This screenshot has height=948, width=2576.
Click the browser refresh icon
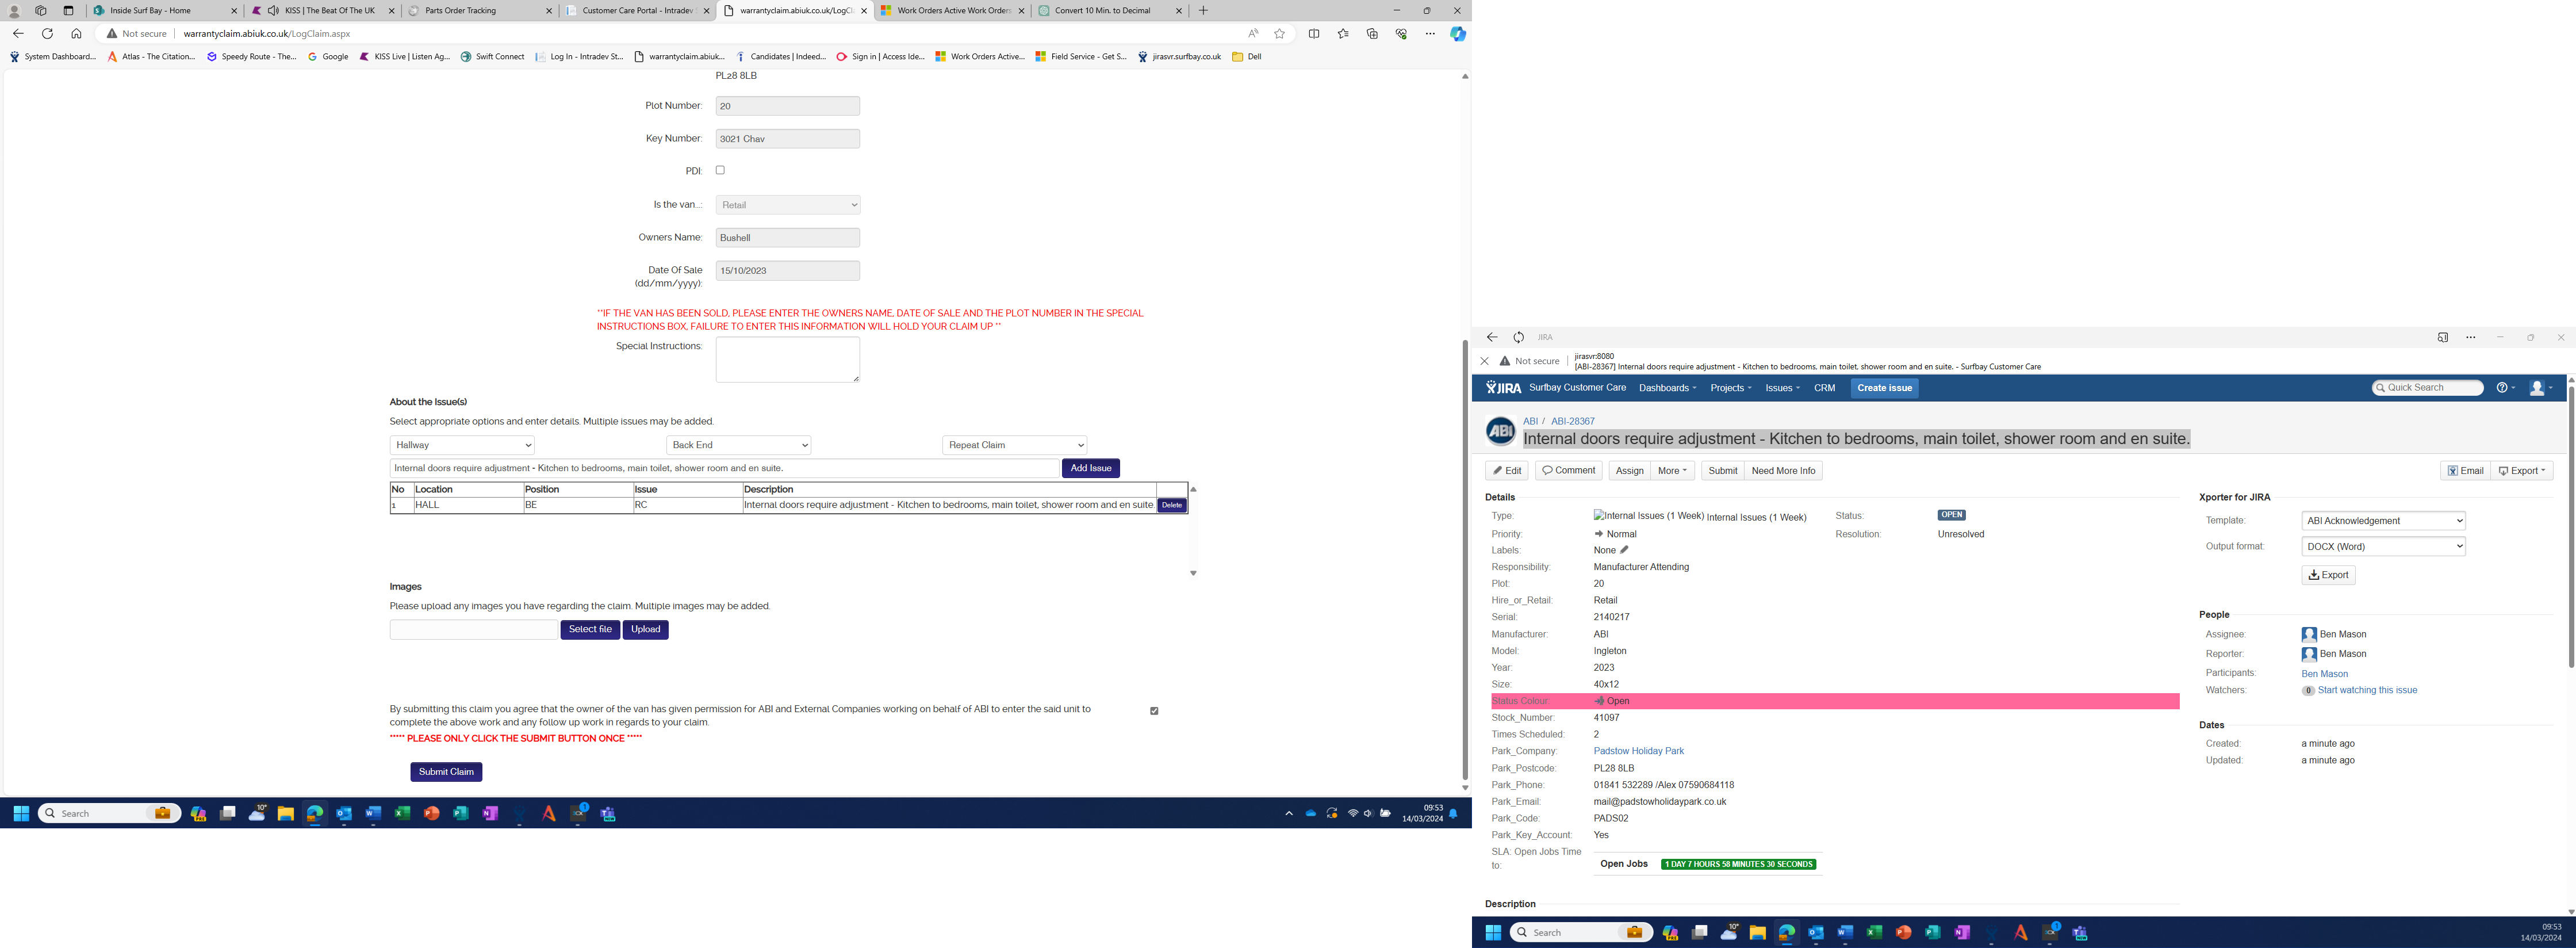[x=47, y=33]
